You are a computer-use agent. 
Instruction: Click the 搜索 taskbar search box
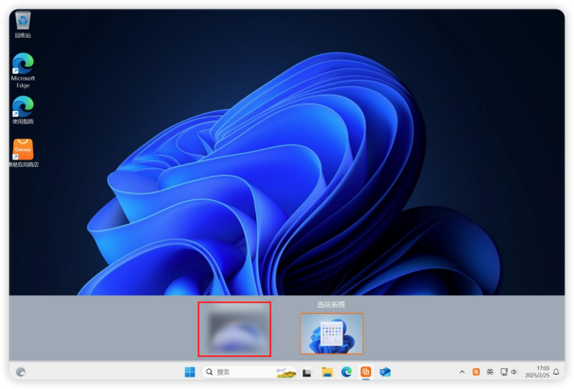pyautogui.click(x=249, y=372)
